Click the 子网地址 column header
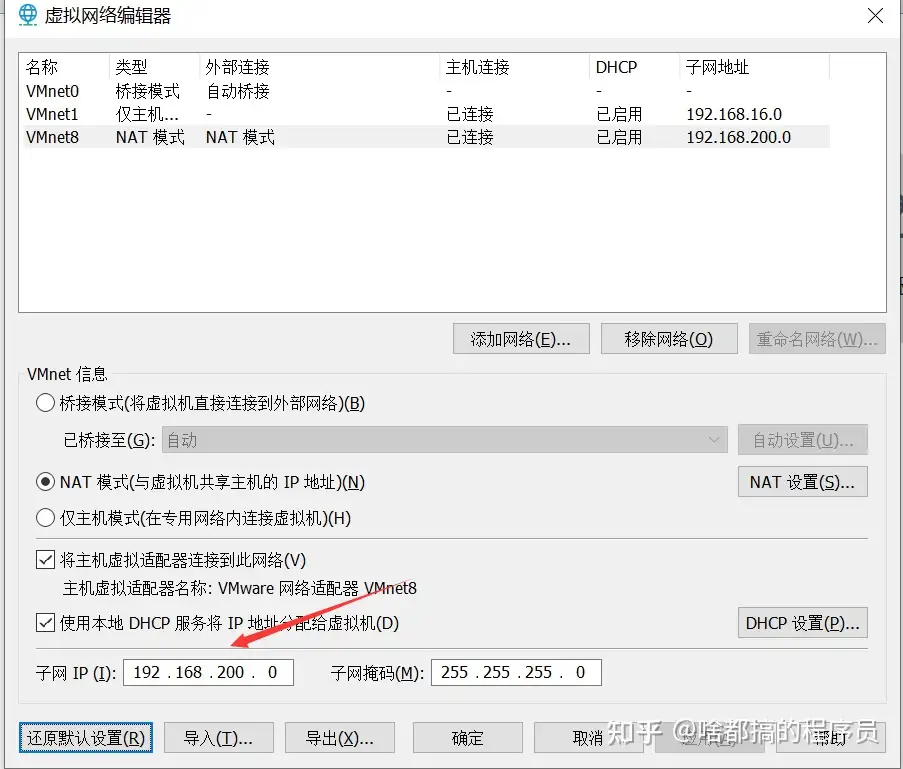The height and width of the screenshot is (769, 903). pyautogui.click(x=754, y=67)
